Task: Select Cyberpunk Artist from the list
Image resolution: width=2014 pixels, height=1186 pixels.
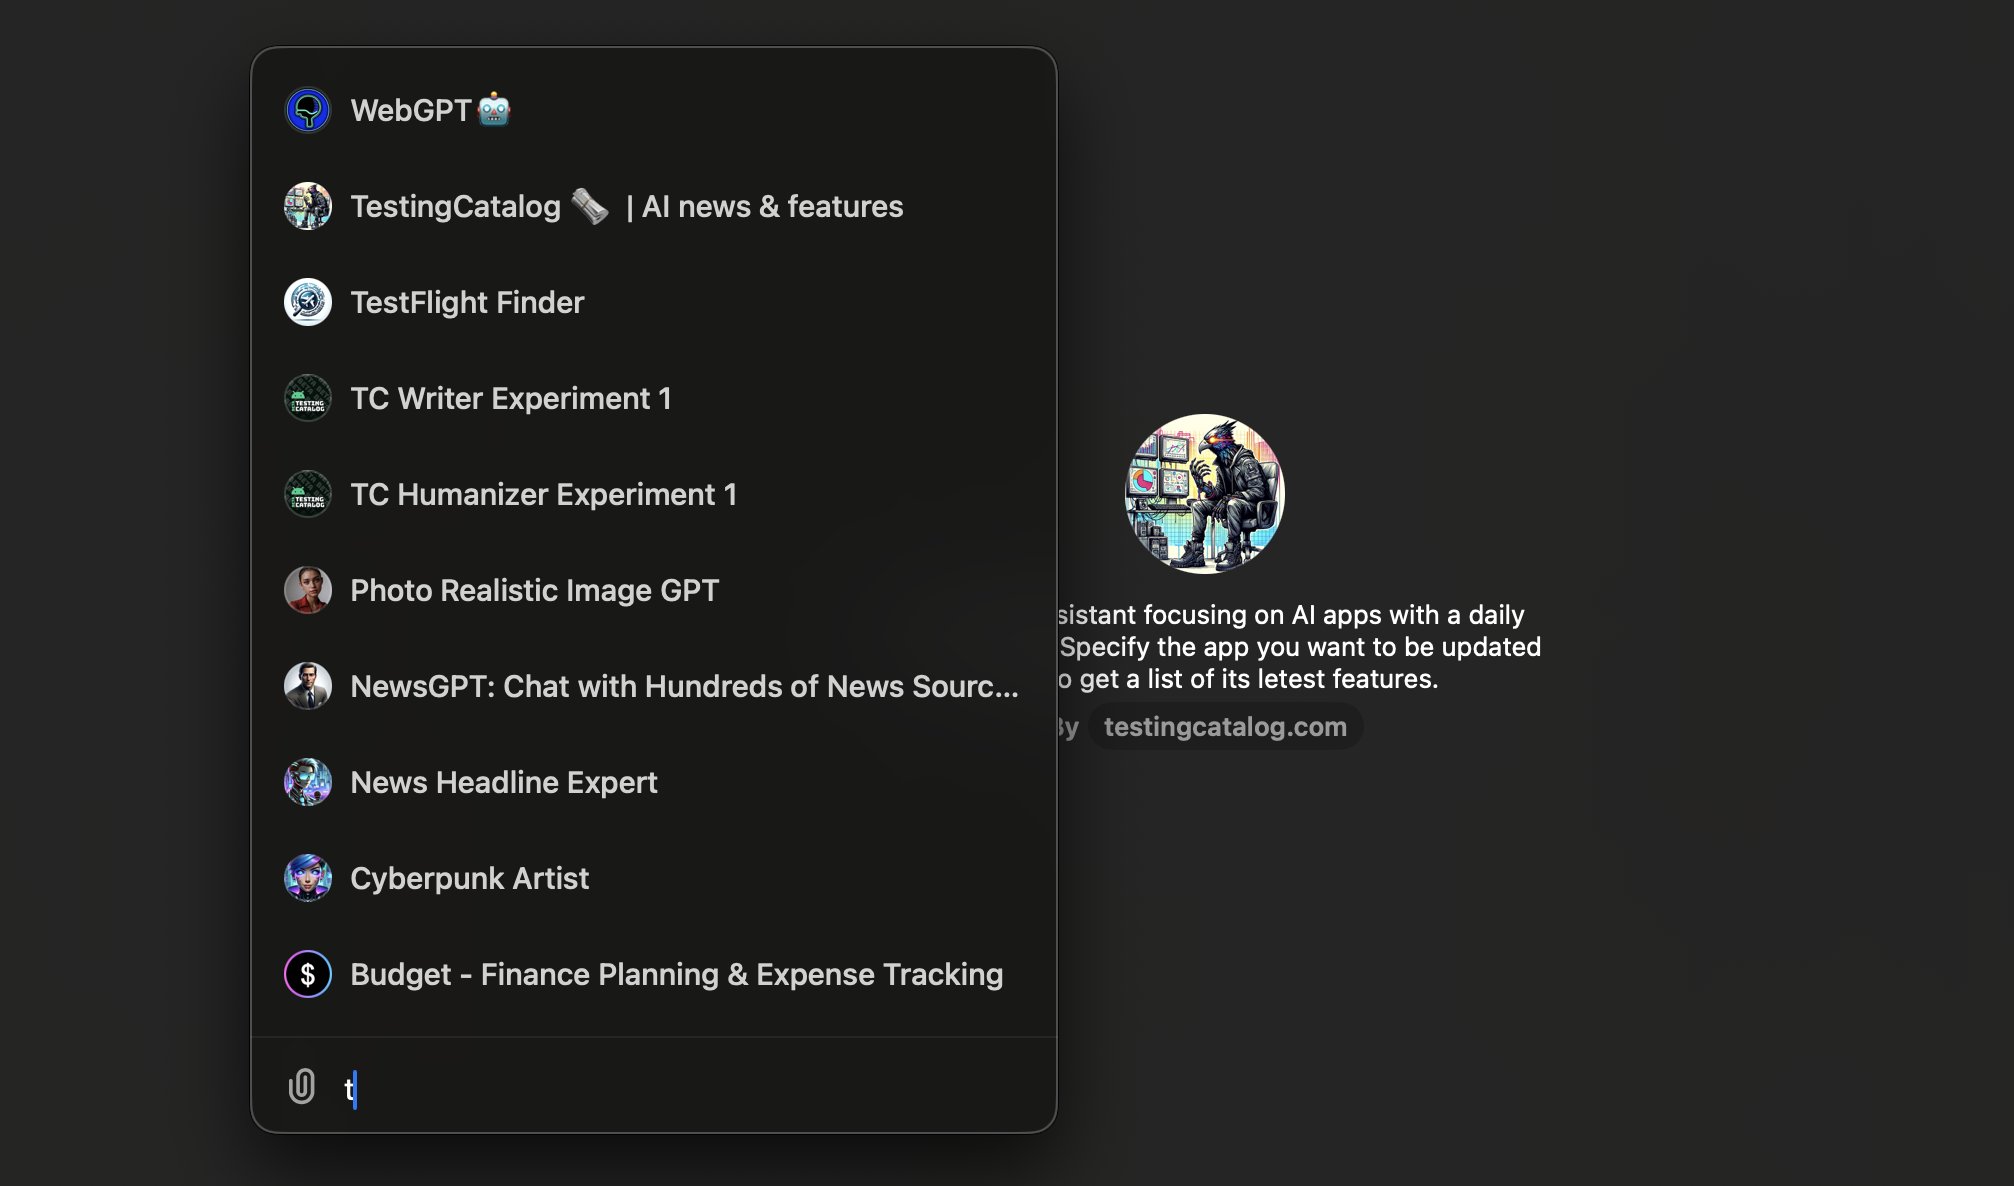Action: pos(654,878)
